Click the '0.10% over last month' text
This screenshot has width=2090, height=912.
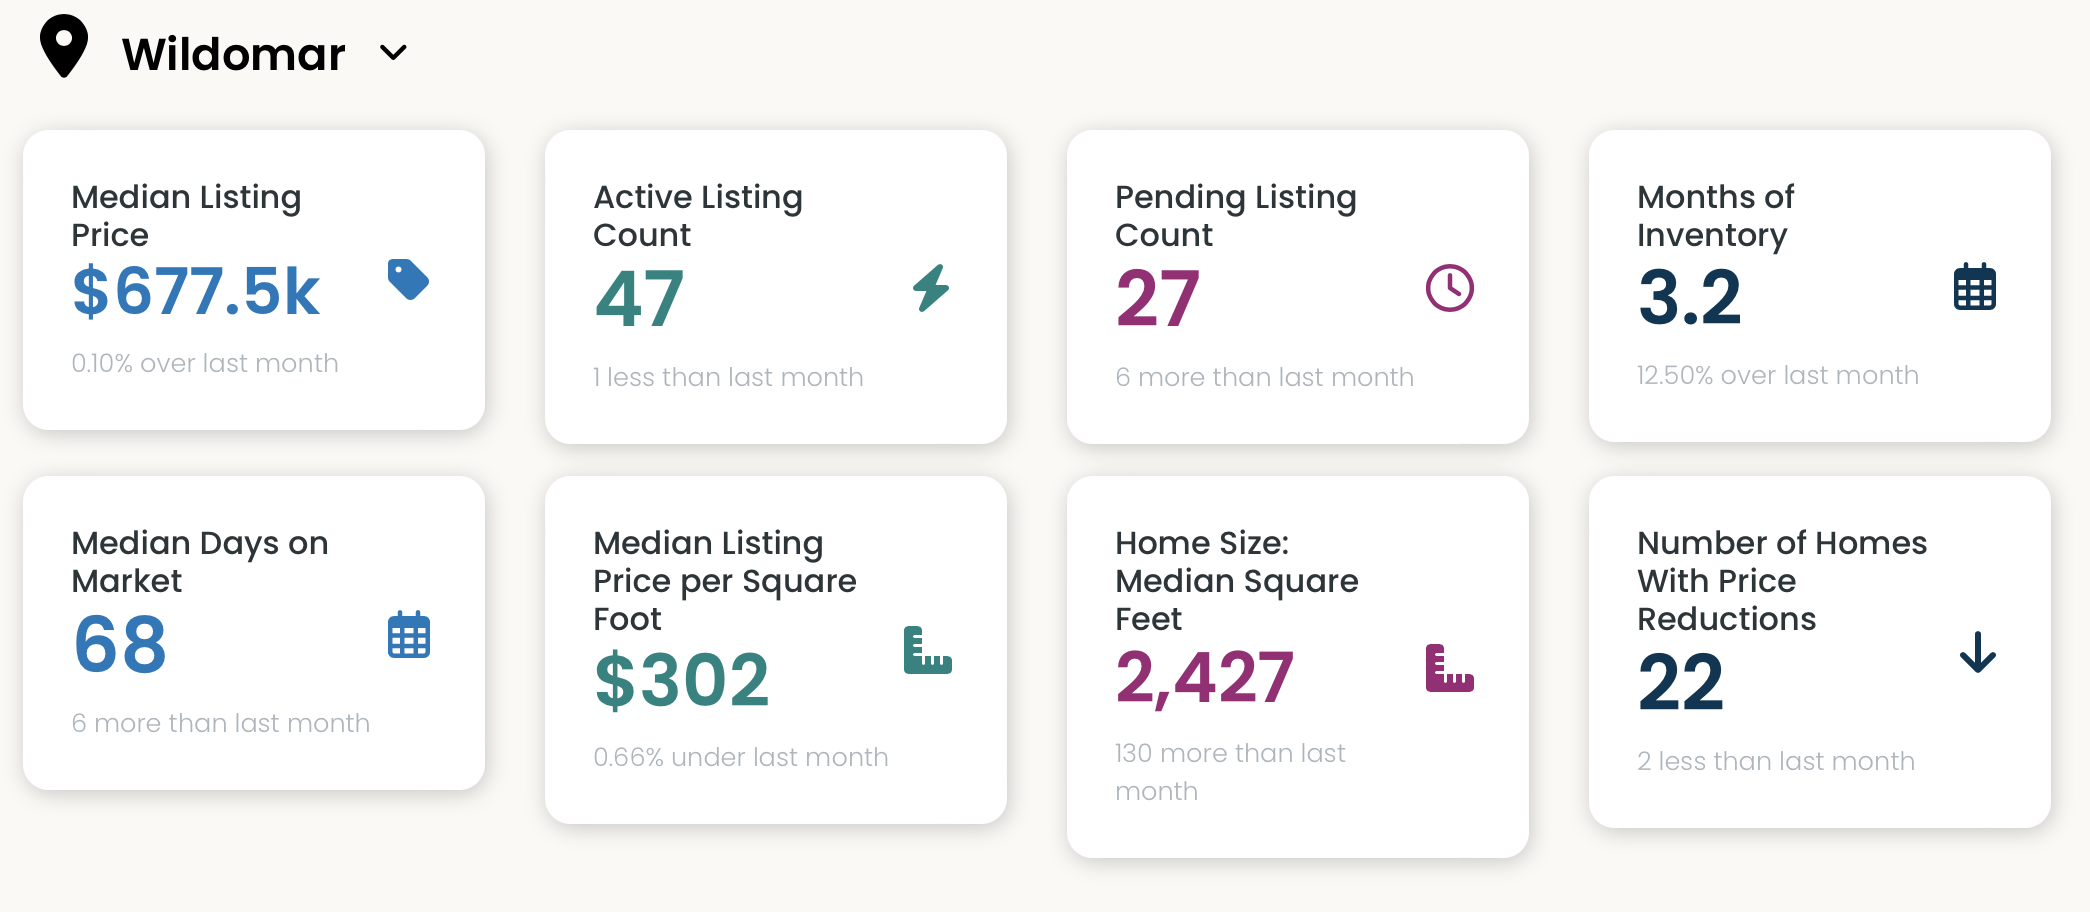205,363
